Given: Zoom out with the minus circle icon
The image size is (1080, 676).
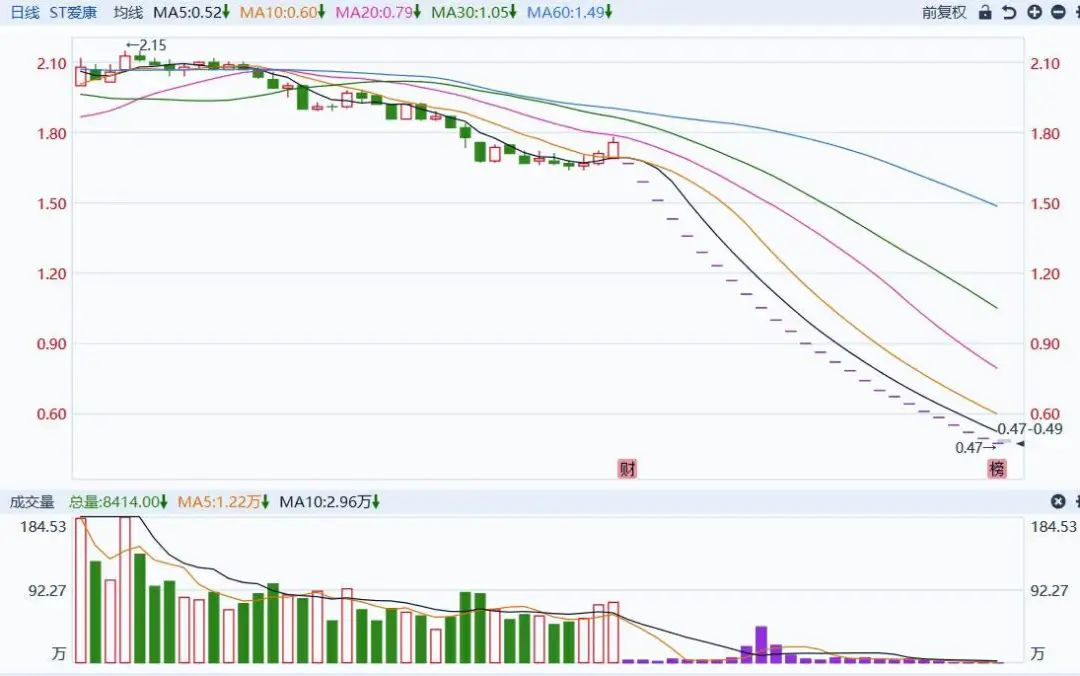Looking at the screenshot, I should coord(1059,12).
